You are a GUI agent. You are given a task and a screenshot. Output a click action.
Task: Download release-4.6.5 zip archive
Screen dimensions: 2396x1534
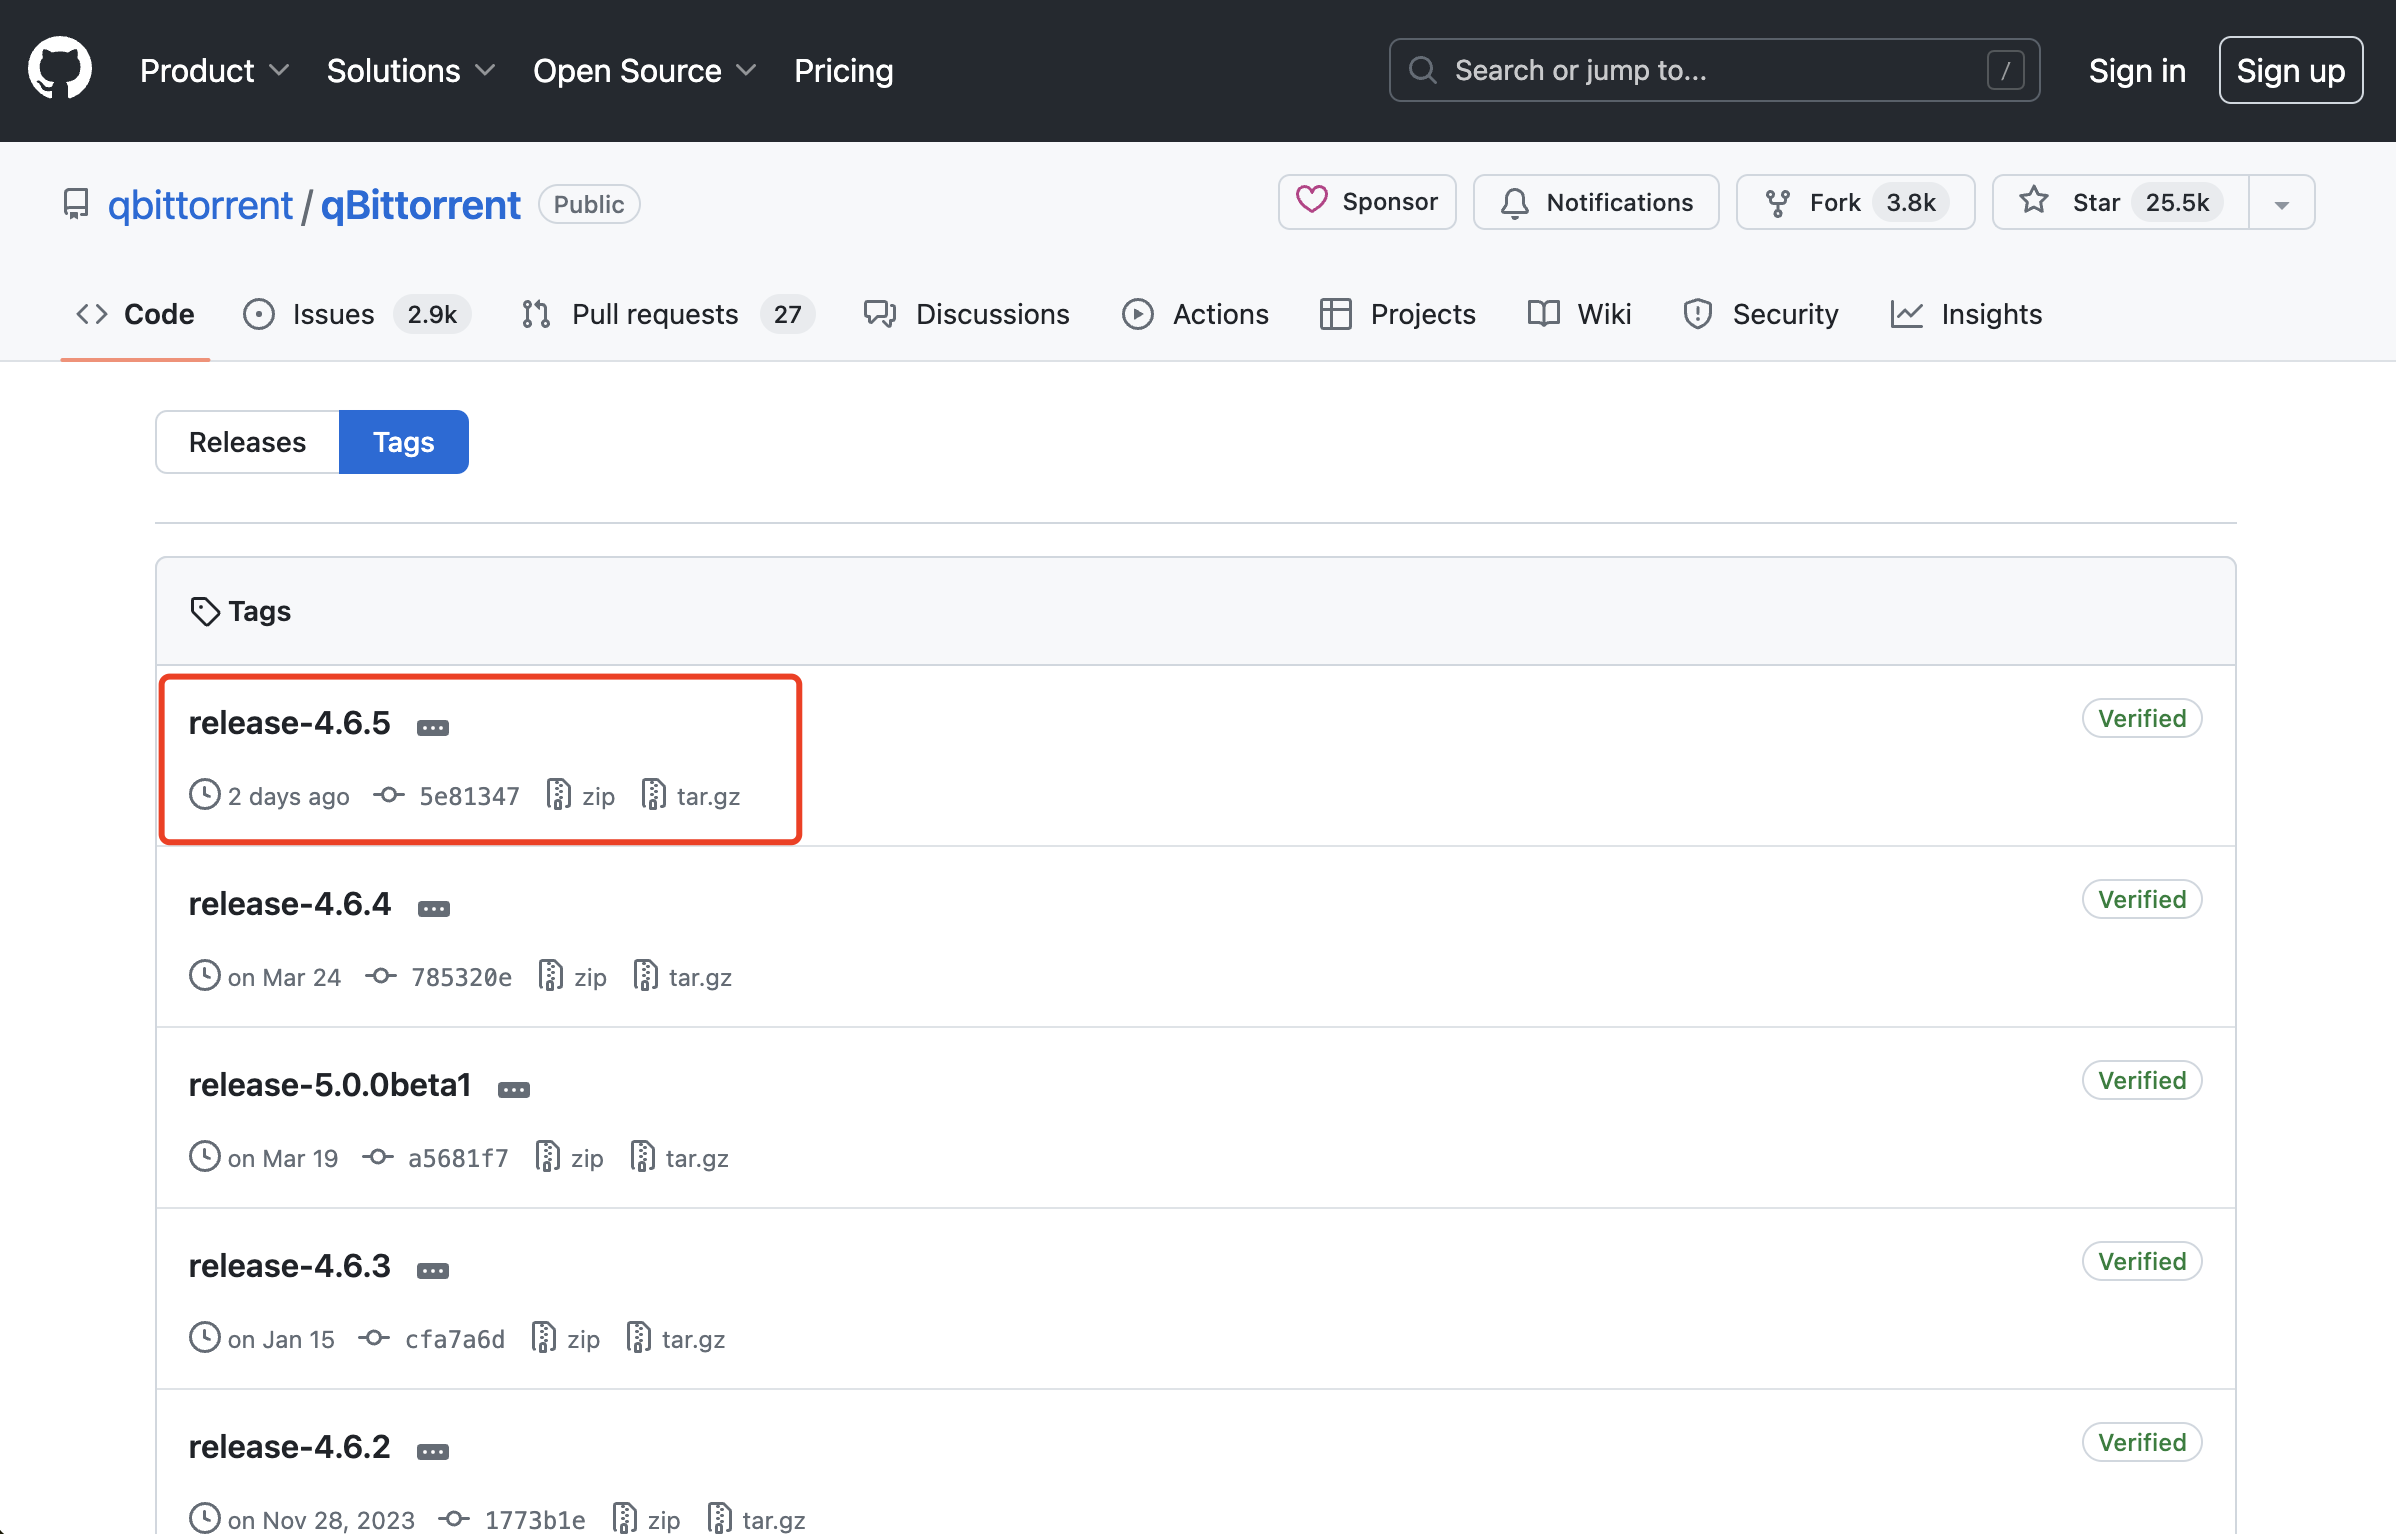581,796
